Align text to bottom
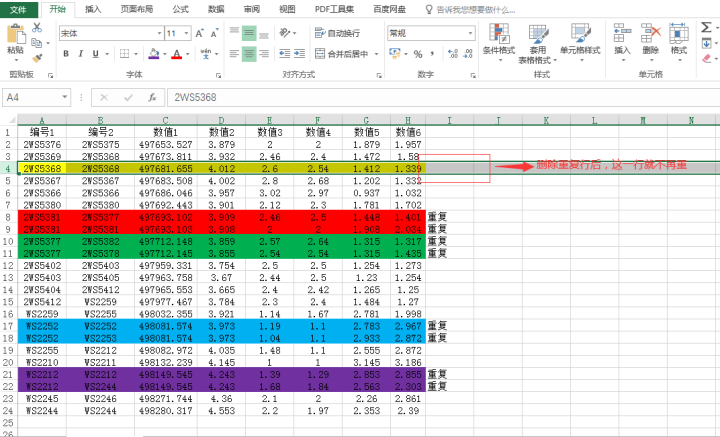Viewport: 720px width, 437px height. coord(264,33)
